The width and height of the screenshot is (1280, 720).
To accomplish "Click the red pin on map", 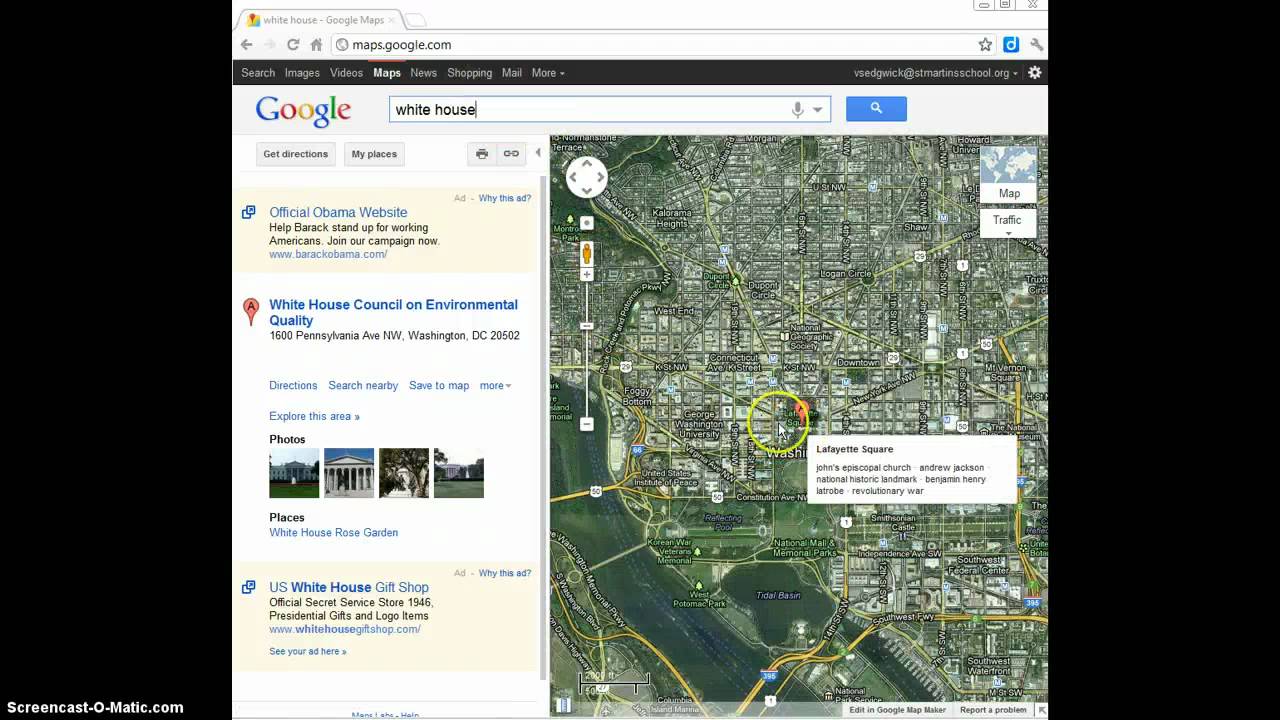I will click(801, 410).
